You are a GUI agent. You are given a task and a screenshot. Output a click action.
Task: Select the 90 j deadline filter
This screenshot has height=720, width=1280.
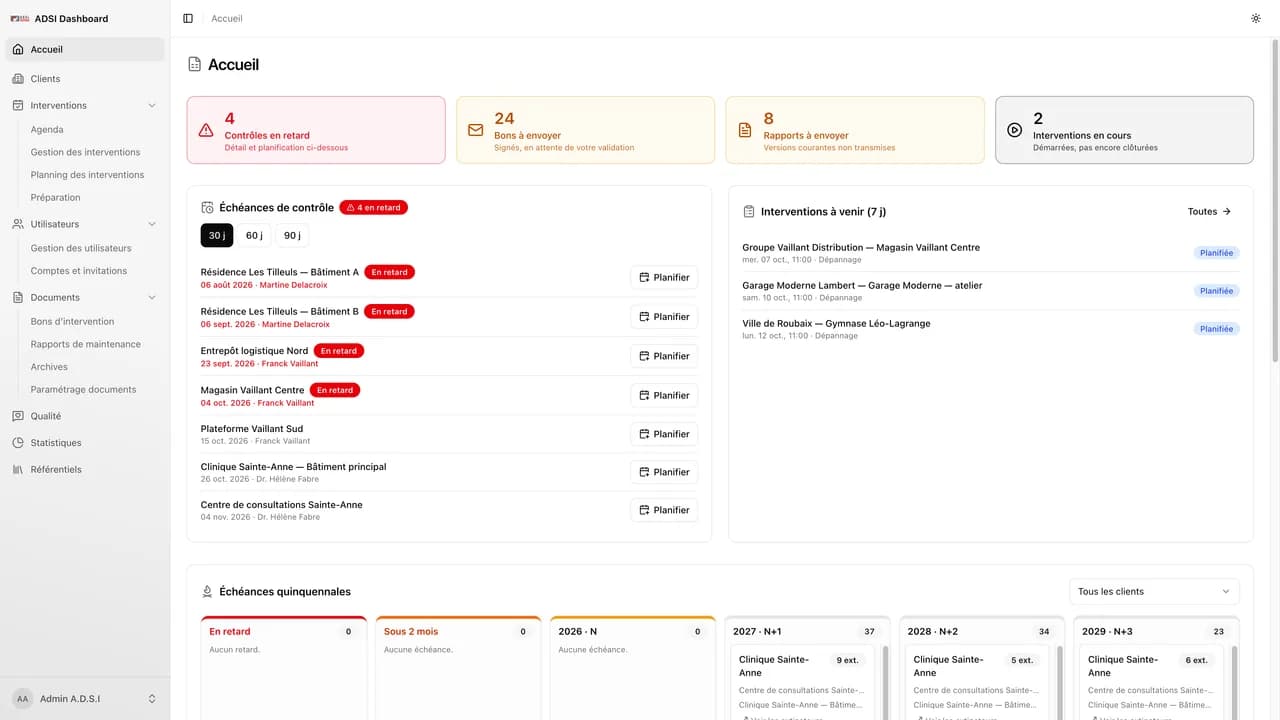292,235
